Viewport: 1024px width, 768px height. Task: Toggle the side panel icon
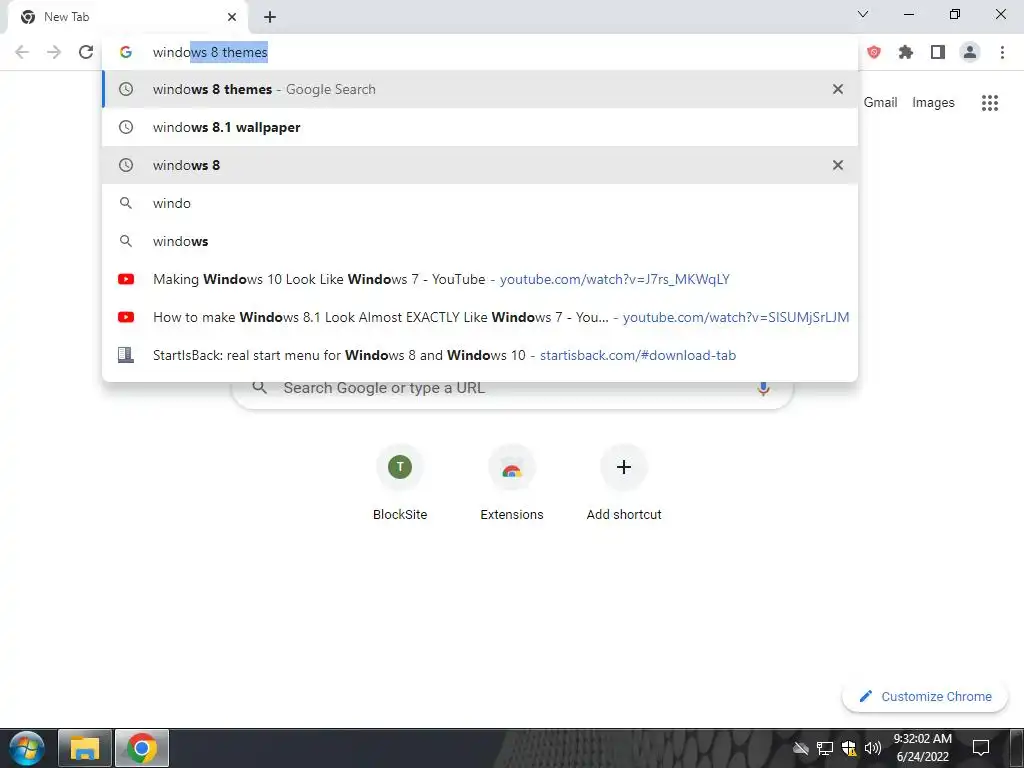[x=938, y=52]
